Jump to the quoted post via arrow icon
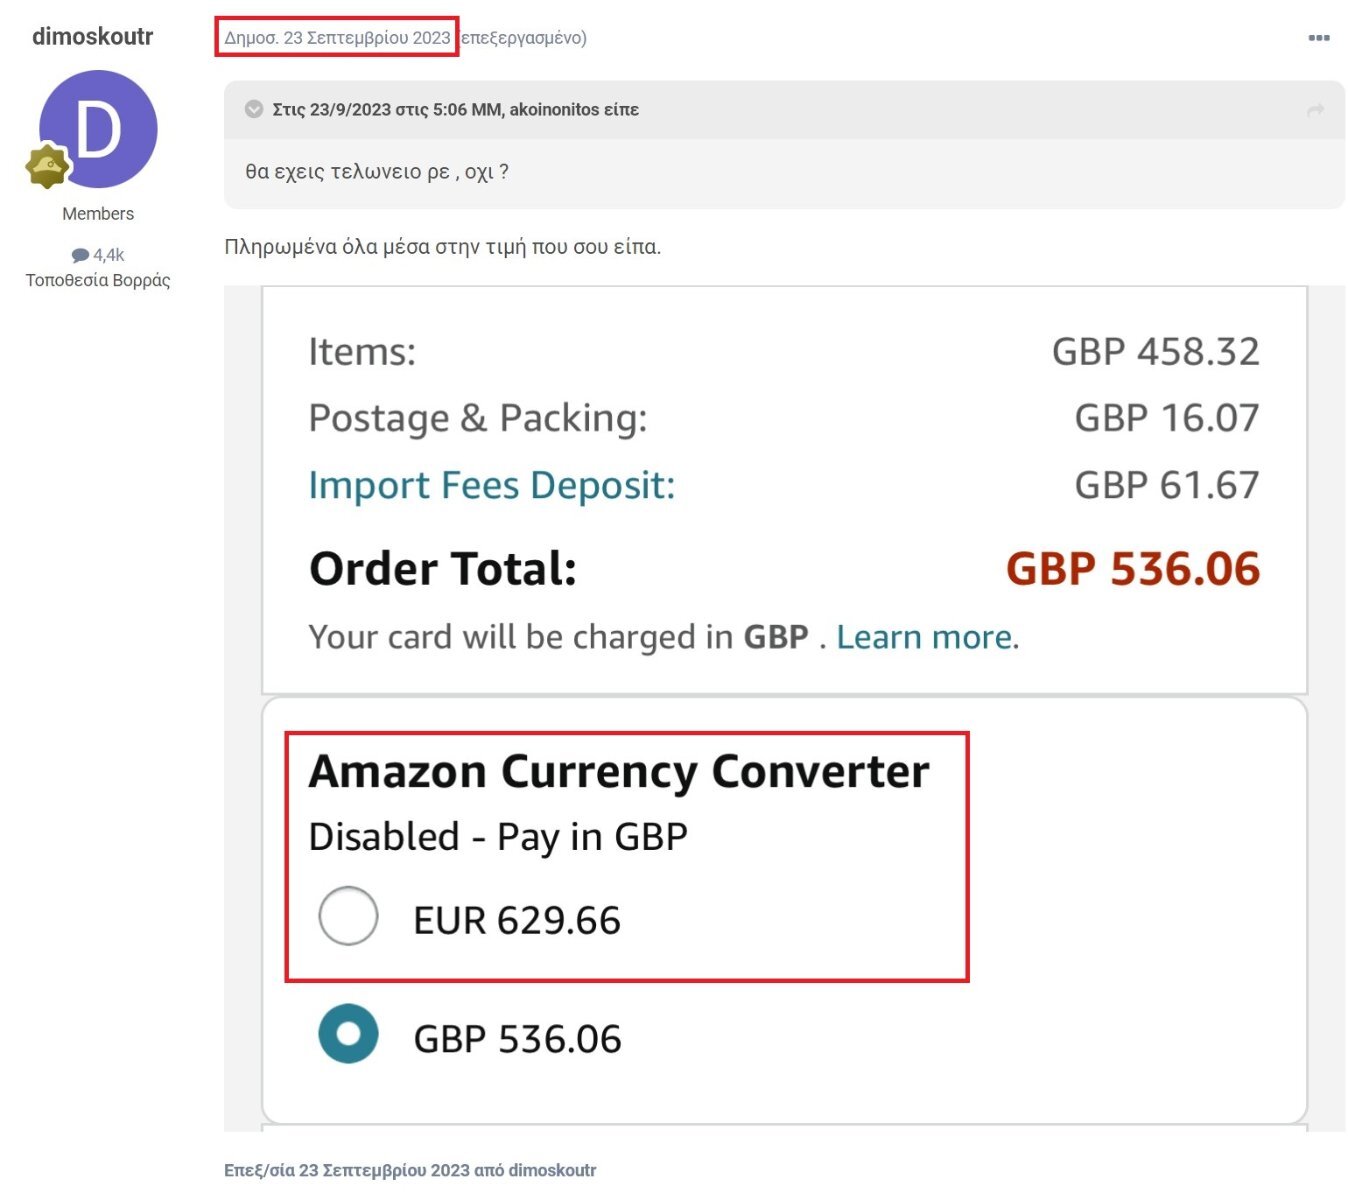This screenshot has width=1348, height=1200. click(x=1315, y=110)
